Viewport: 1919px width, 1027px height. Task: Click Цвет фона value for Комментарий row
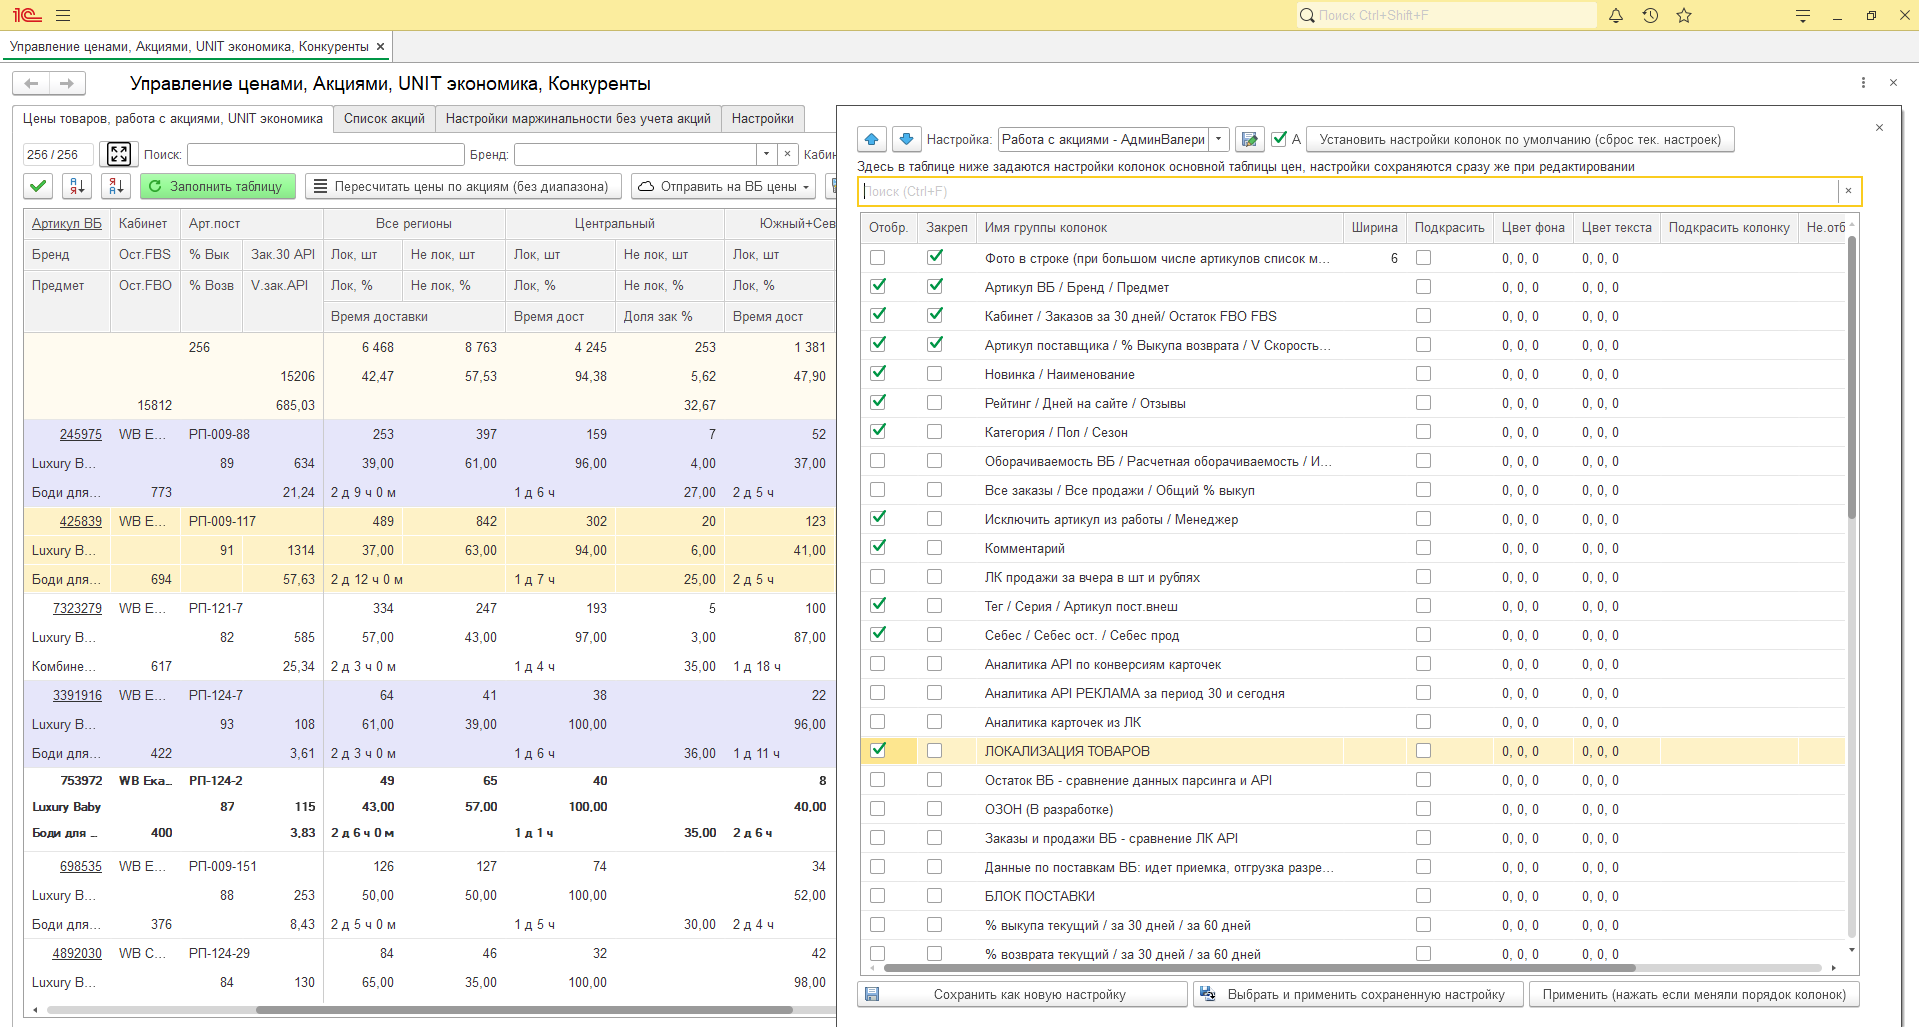tap(1520, 548)
